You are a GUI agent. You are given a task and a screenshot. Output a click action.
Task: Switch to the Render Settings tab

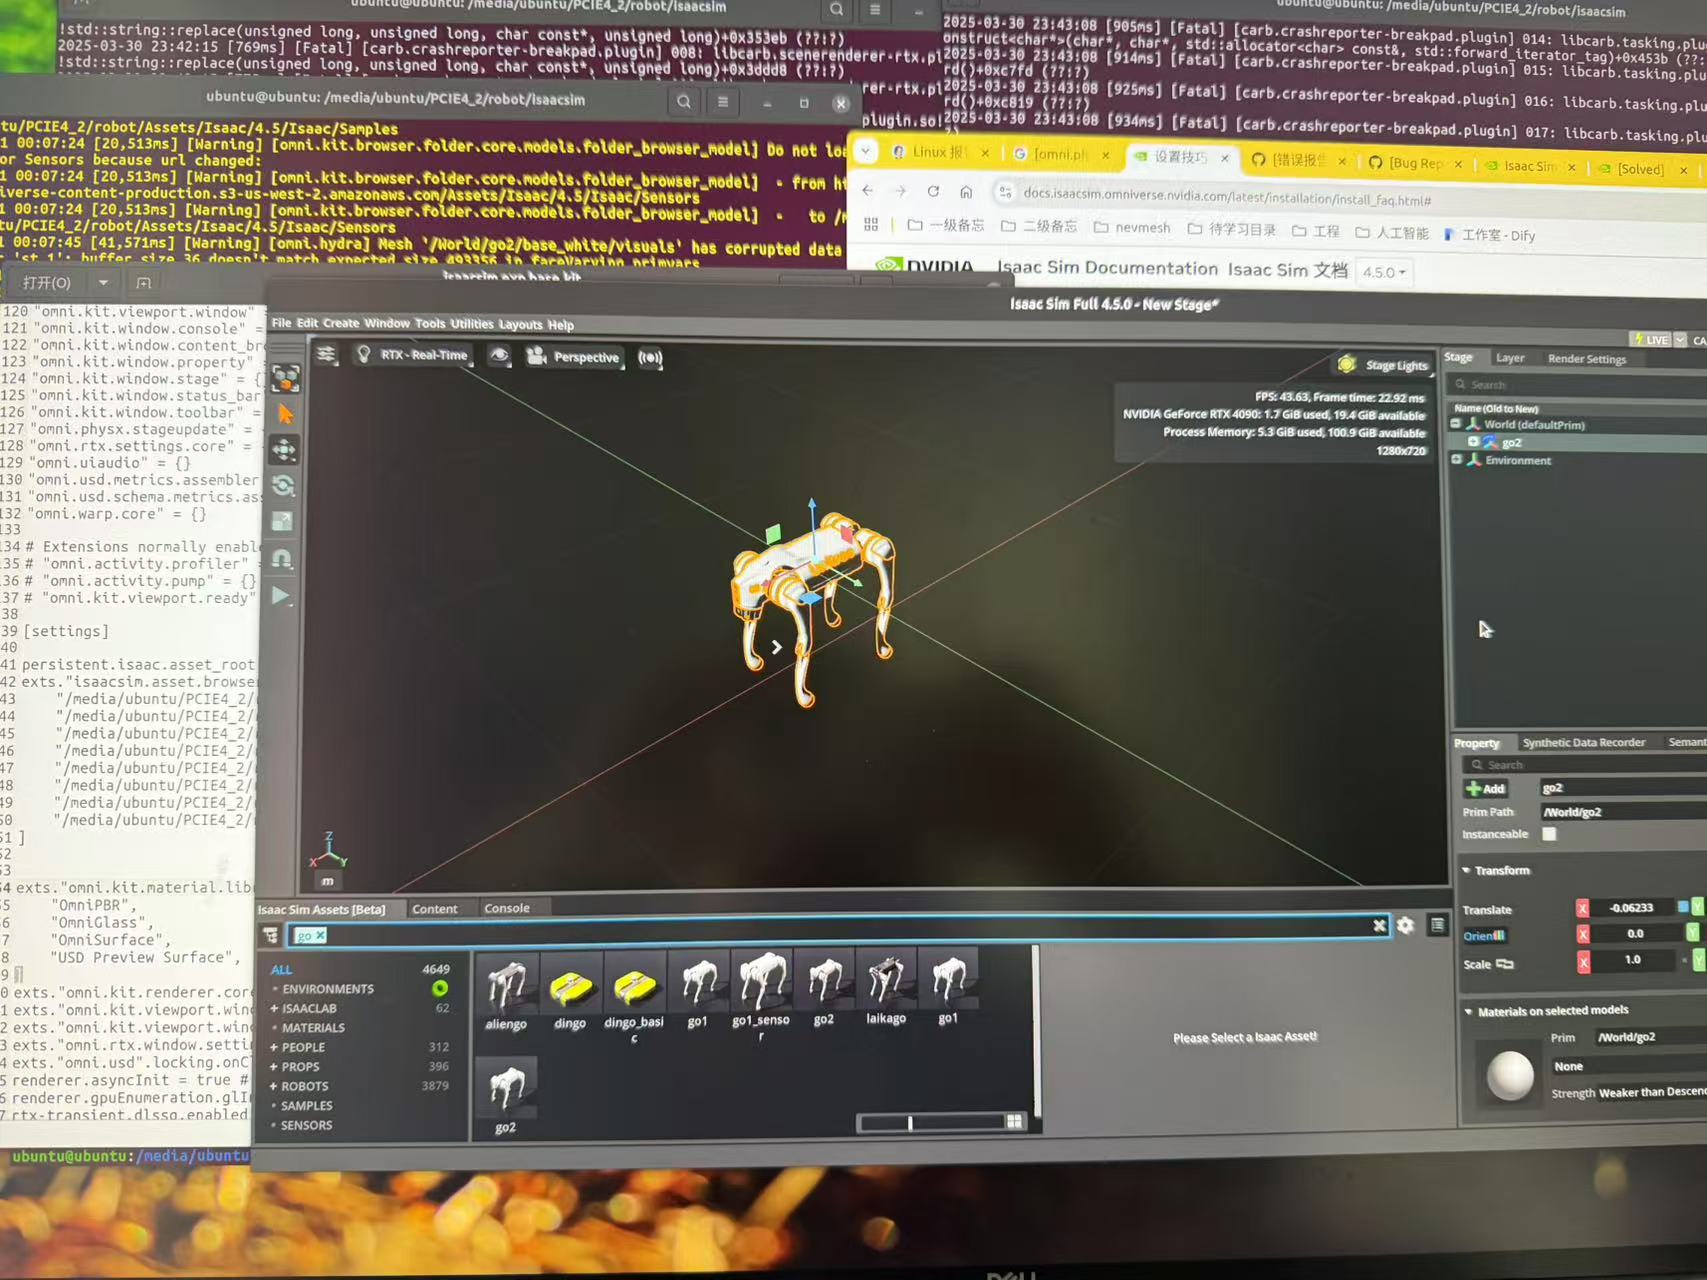[x=1587, y=359]
